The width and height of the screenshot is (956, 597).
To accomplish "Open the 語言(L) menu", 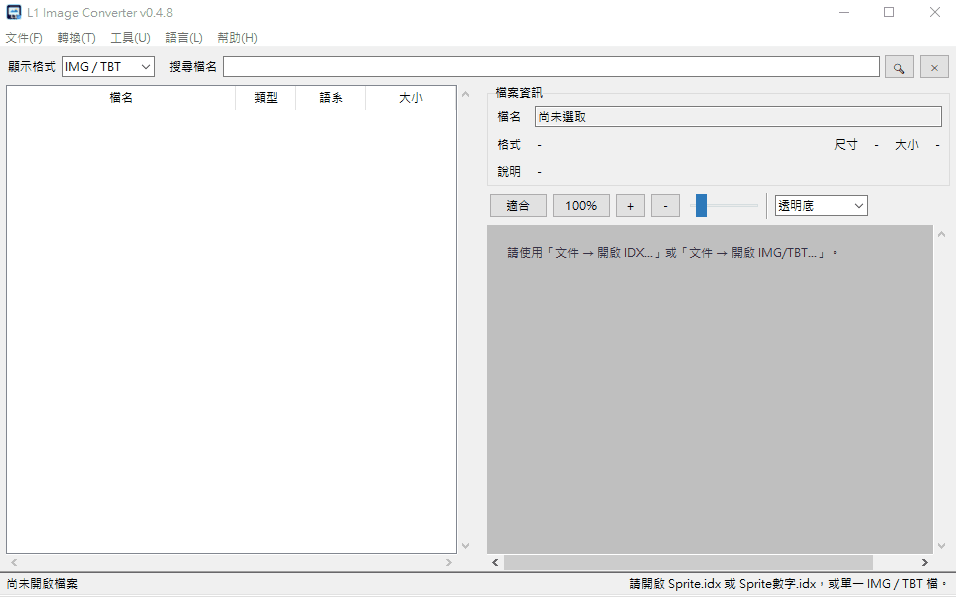I will pos(184,38).
